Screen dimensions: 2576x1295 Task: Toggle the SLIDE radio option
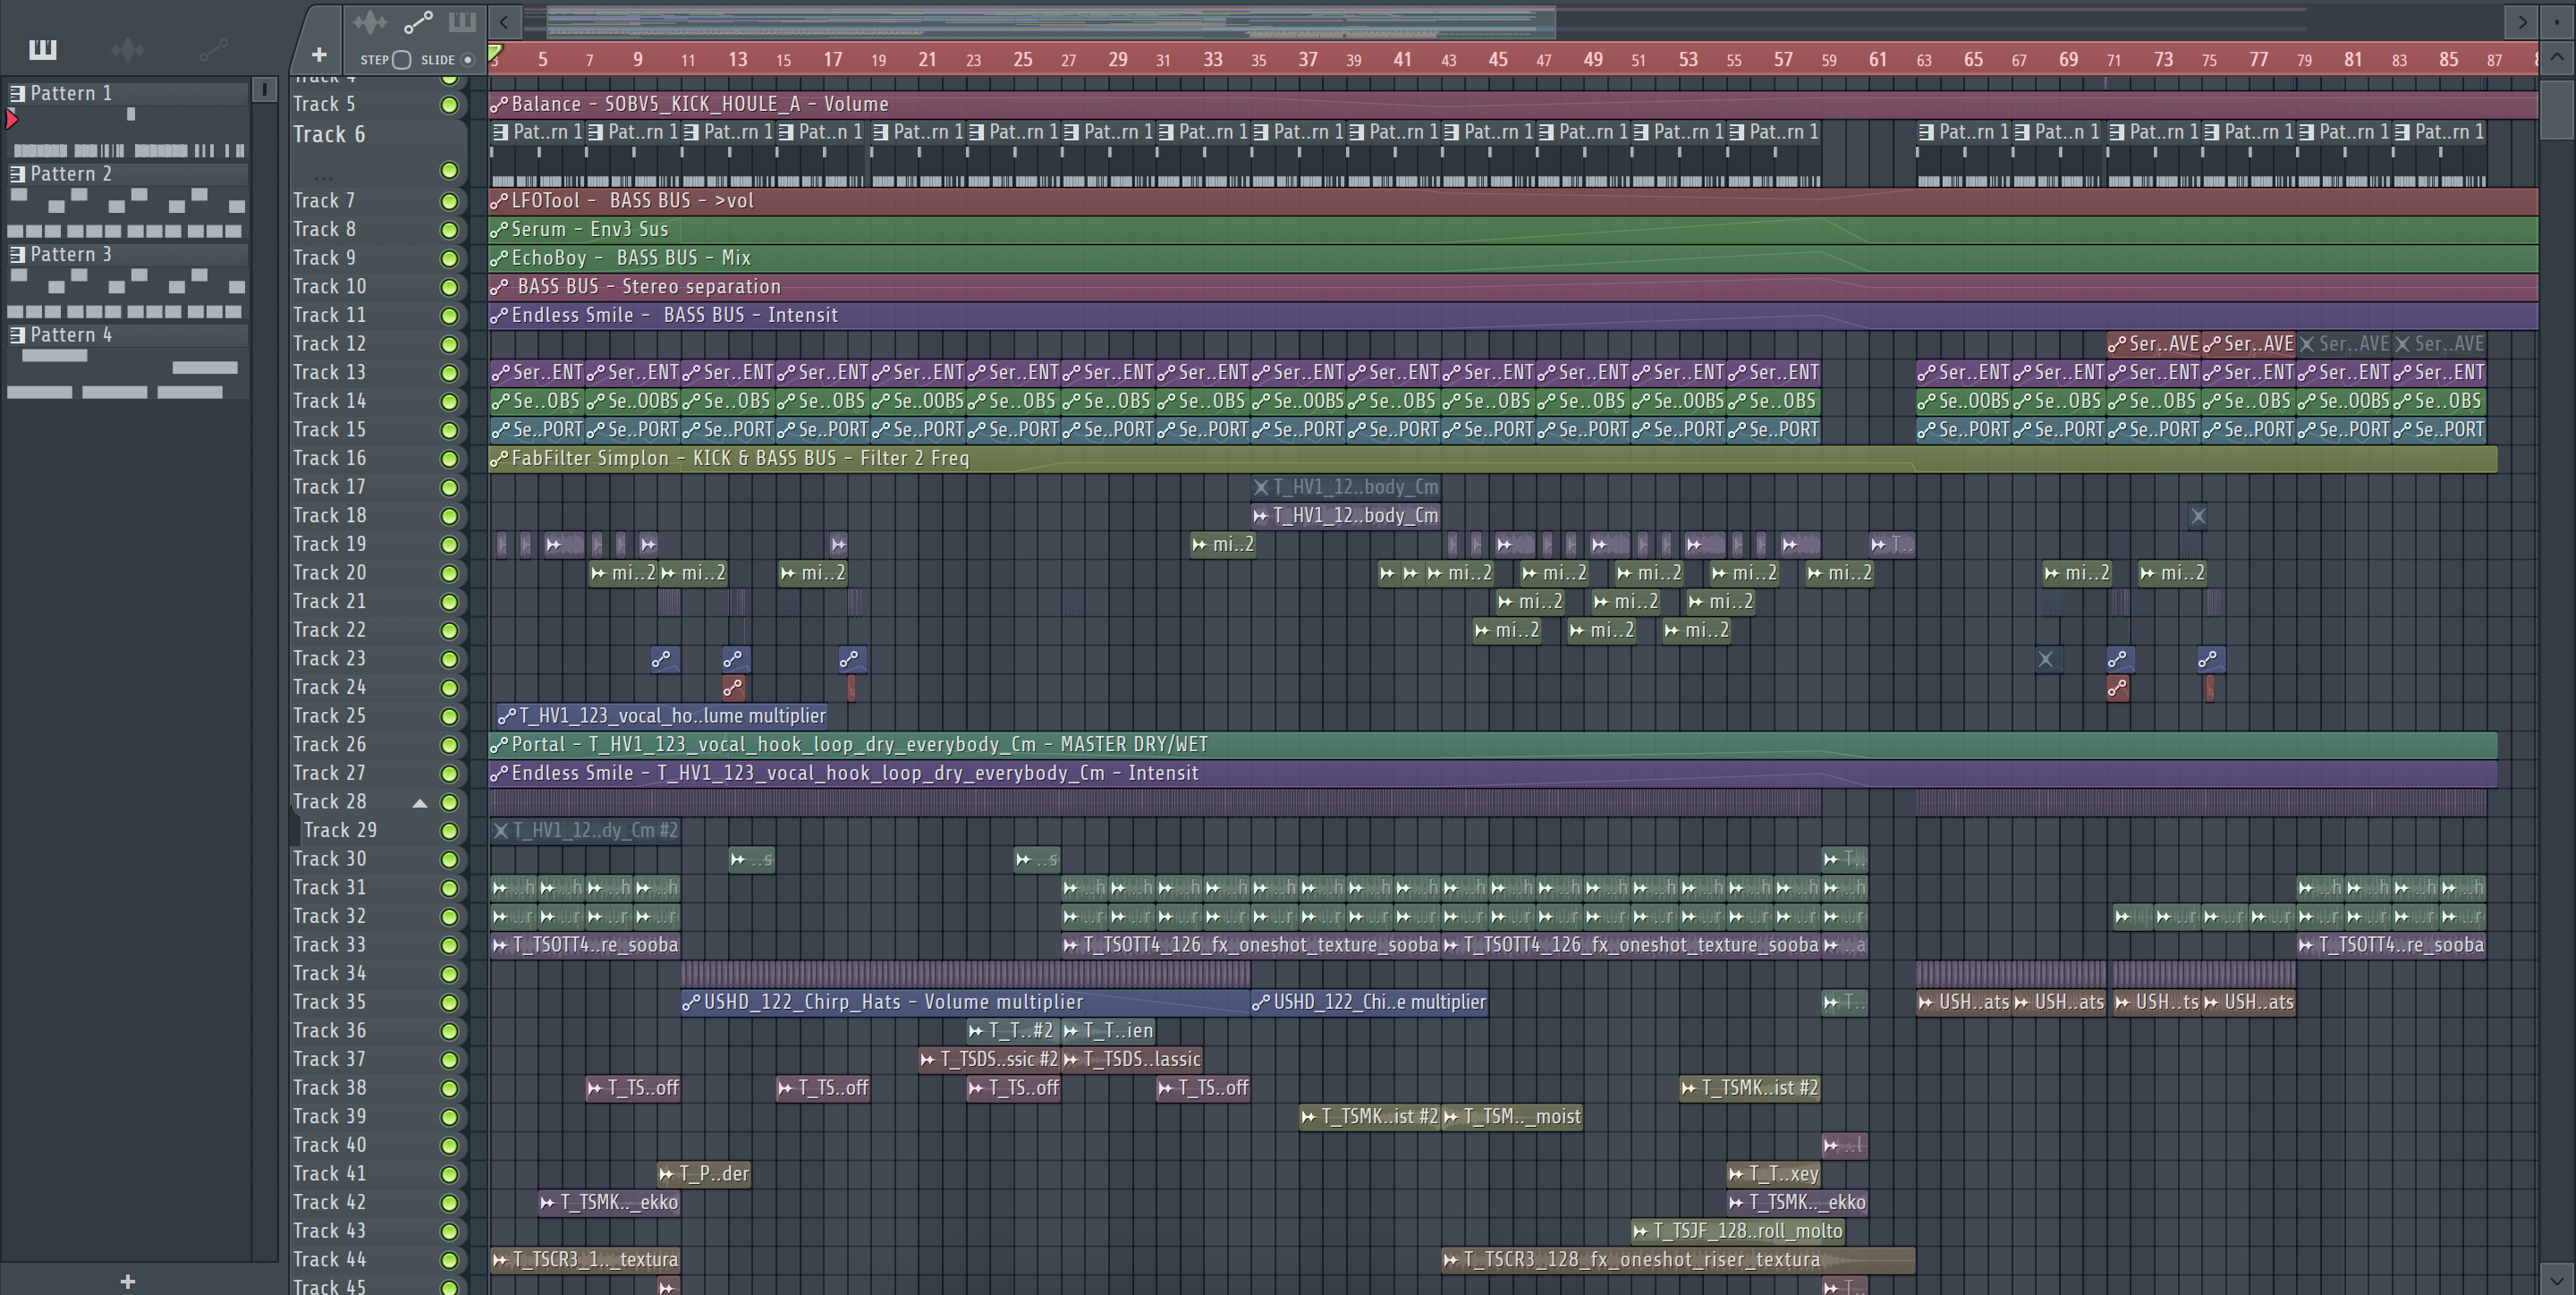click(467, 60)
